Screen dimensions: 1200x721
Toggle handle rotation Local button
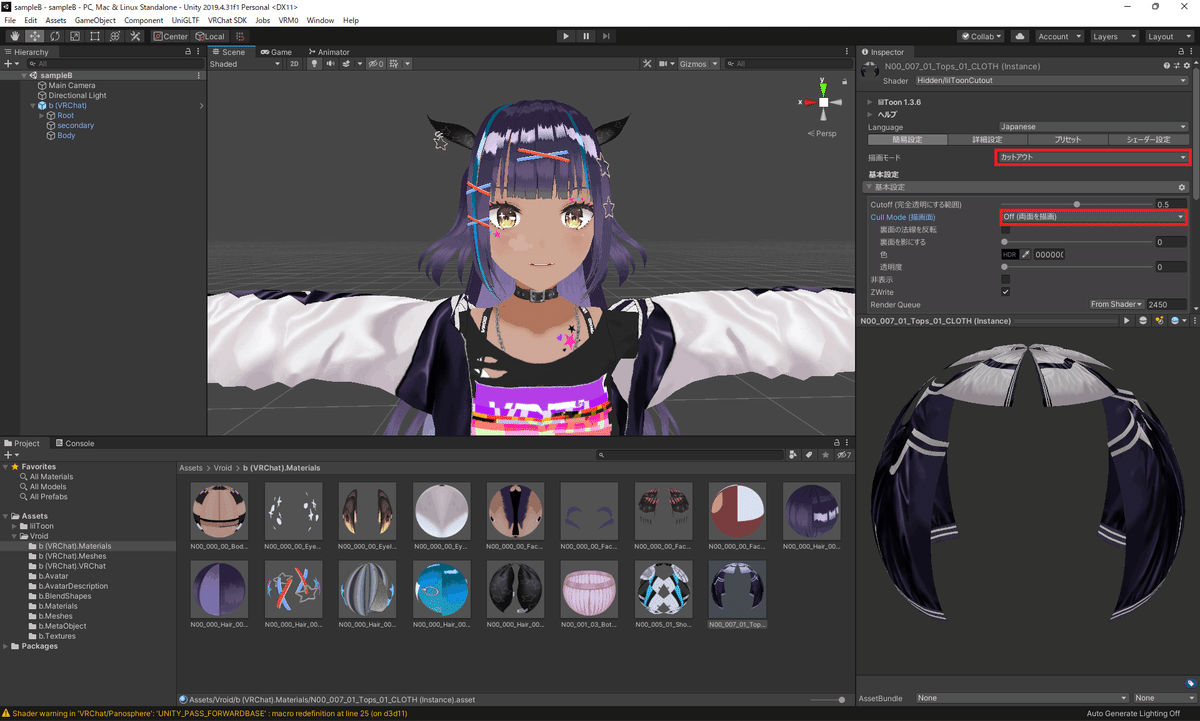pos(210,36)
